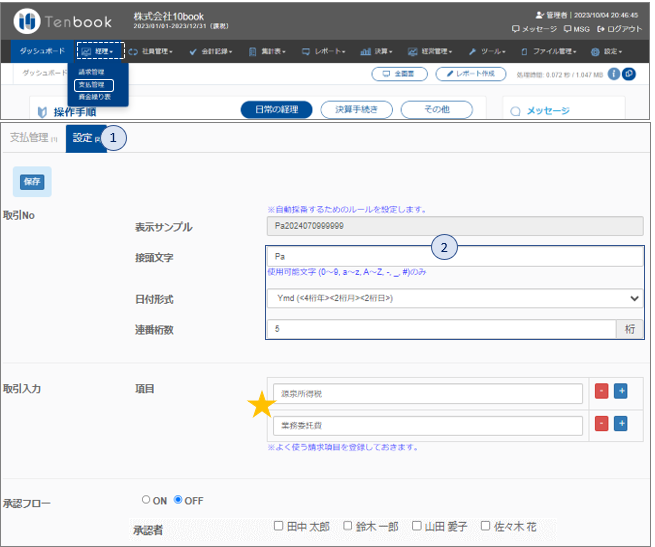Add an item after 業務委託費 with the blue plus

tap(621, 424)
